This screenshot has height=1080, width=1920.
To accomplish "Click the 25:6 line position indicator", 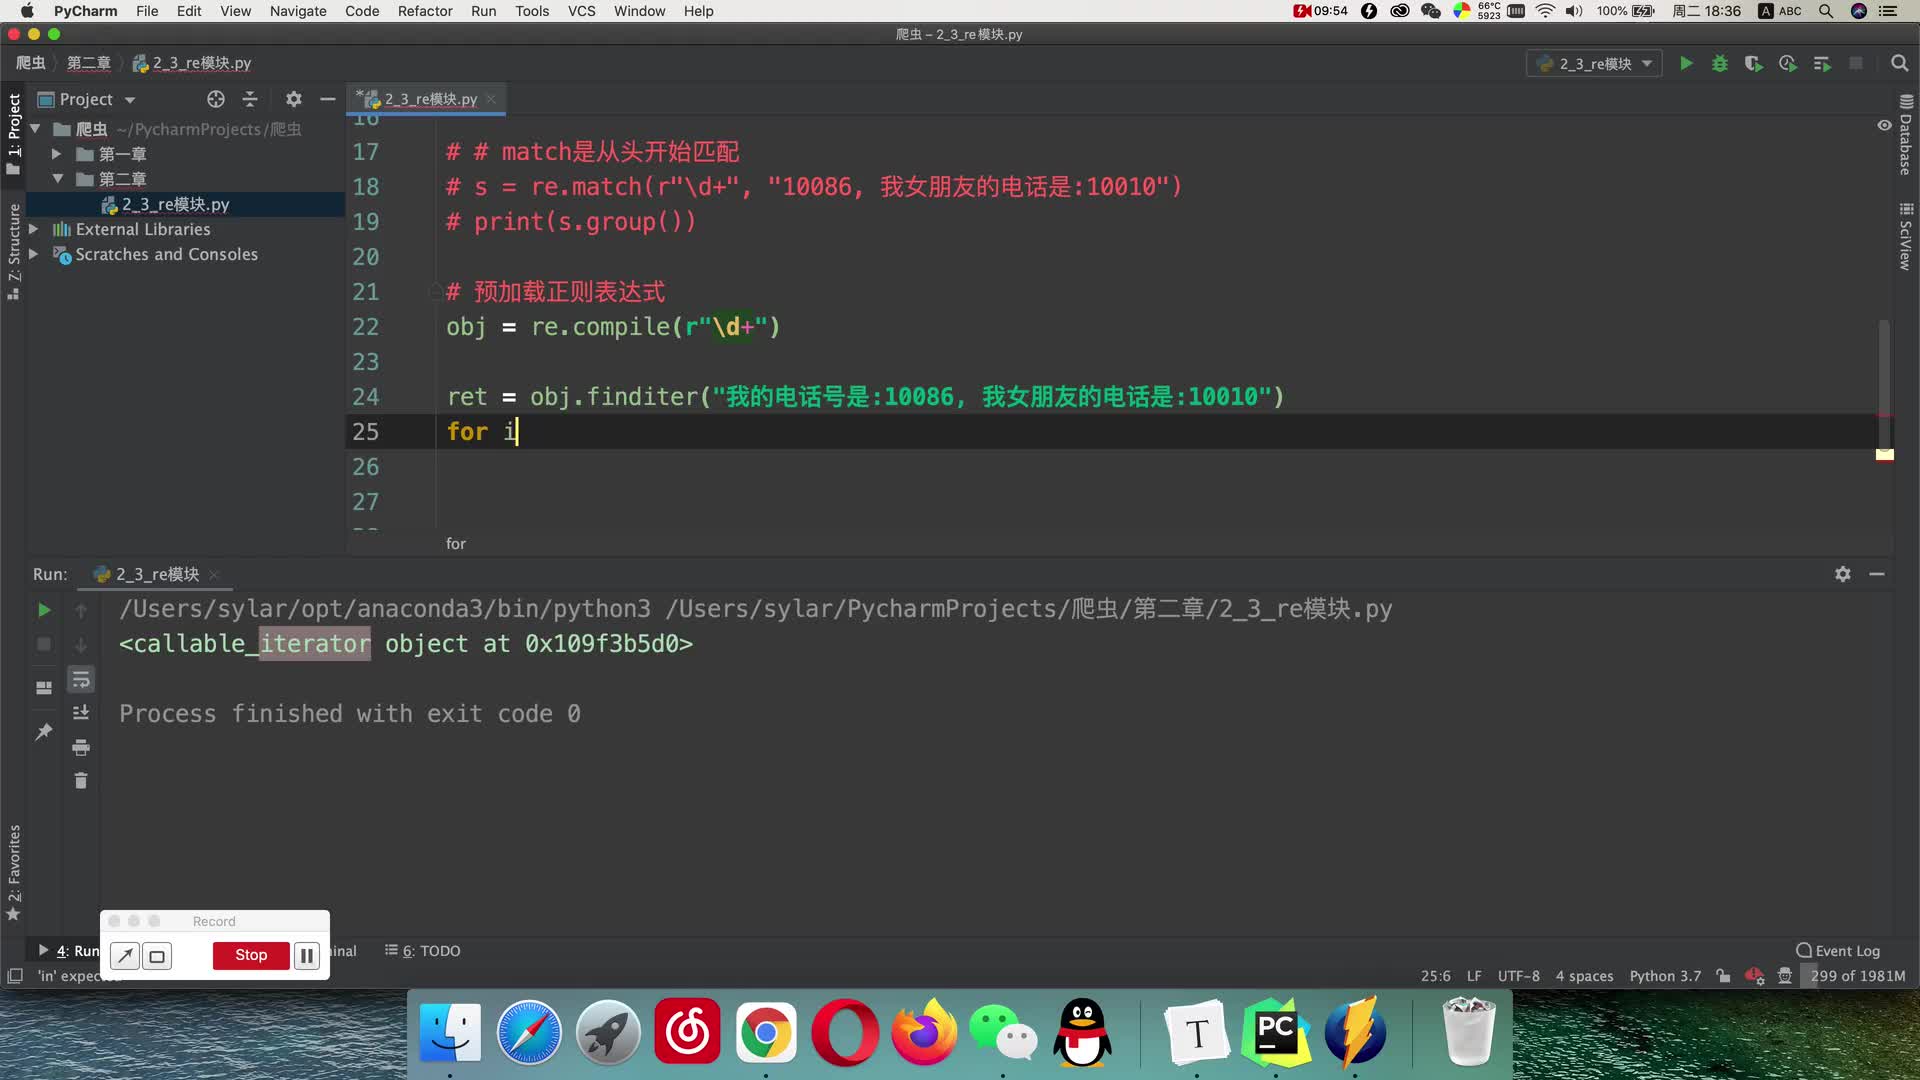I will 1435,976.
